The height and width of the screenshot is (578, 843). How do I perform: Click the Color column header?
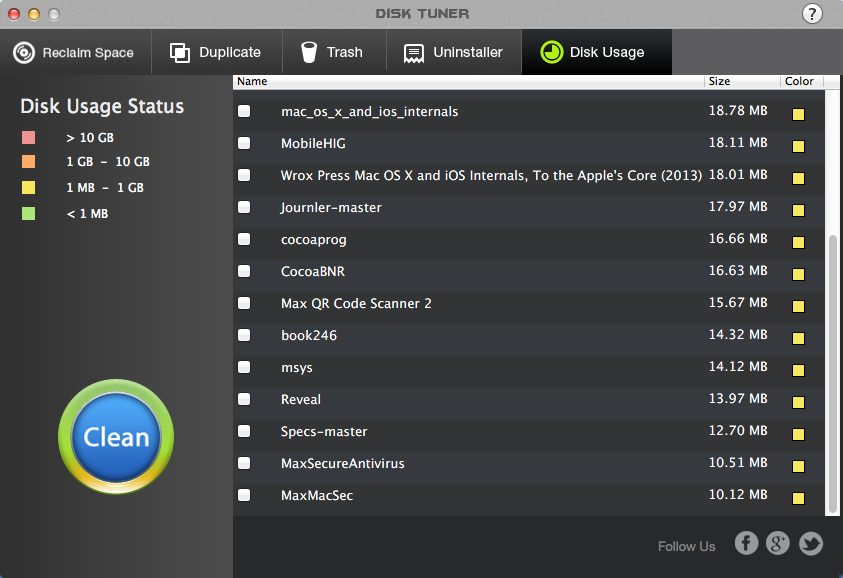tap(802, 81)
